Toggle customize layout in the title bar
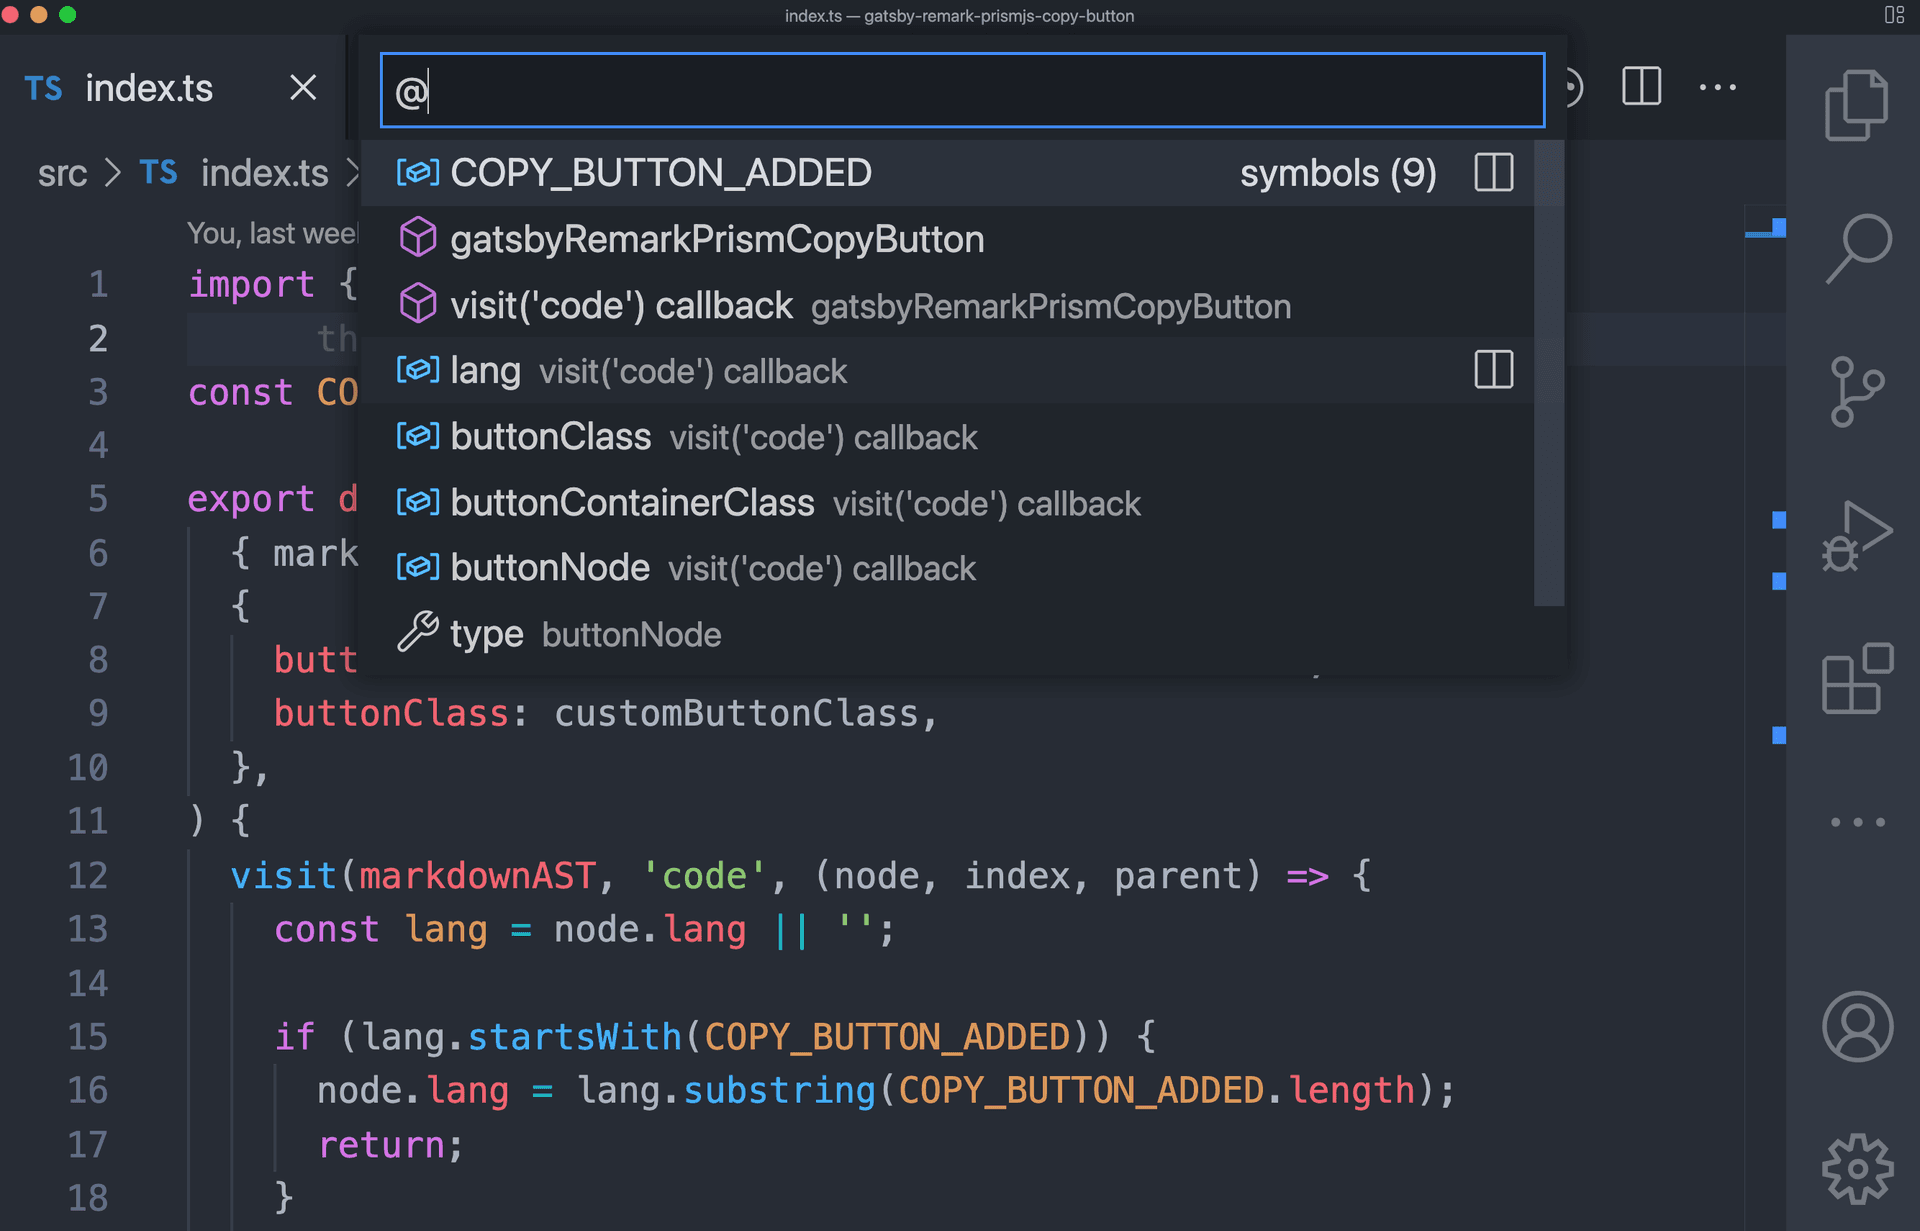Screen dimensions: 1920x1231 1894,15
